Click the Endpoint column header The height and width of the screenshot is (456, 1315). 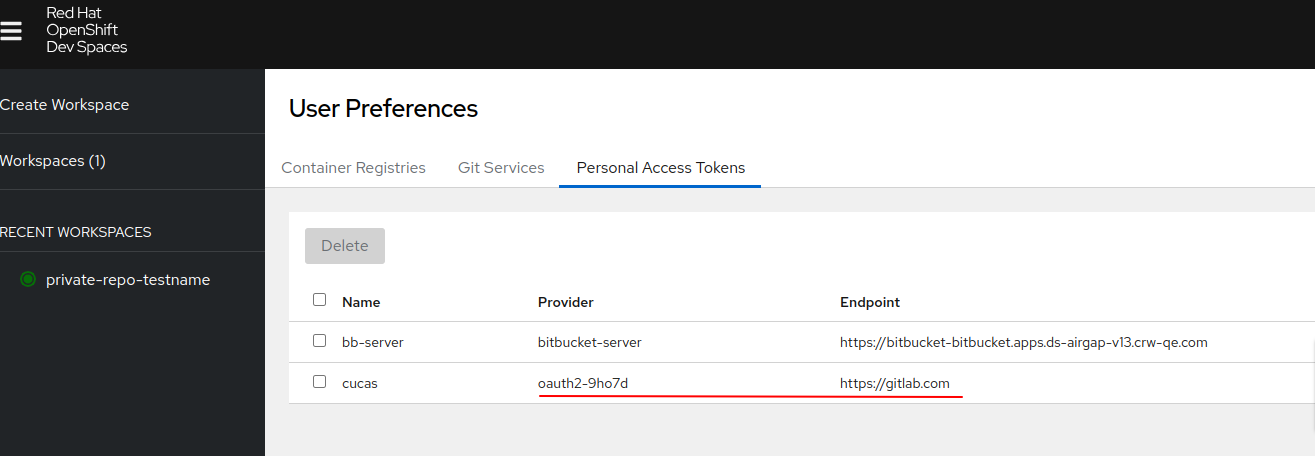[869, 302]
